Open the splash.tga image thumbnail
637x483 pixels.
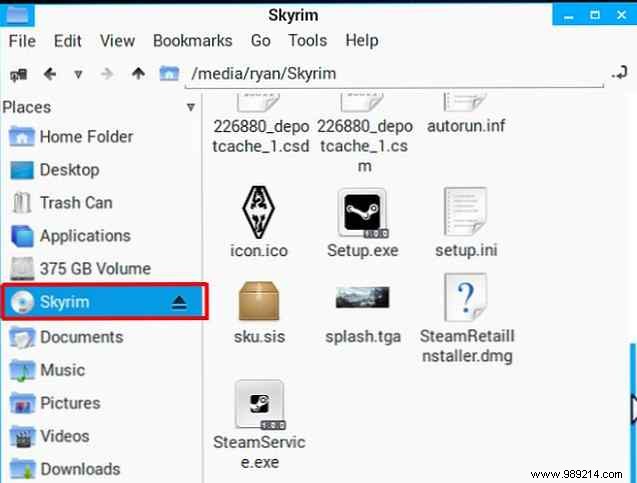(x=362, y=297)
